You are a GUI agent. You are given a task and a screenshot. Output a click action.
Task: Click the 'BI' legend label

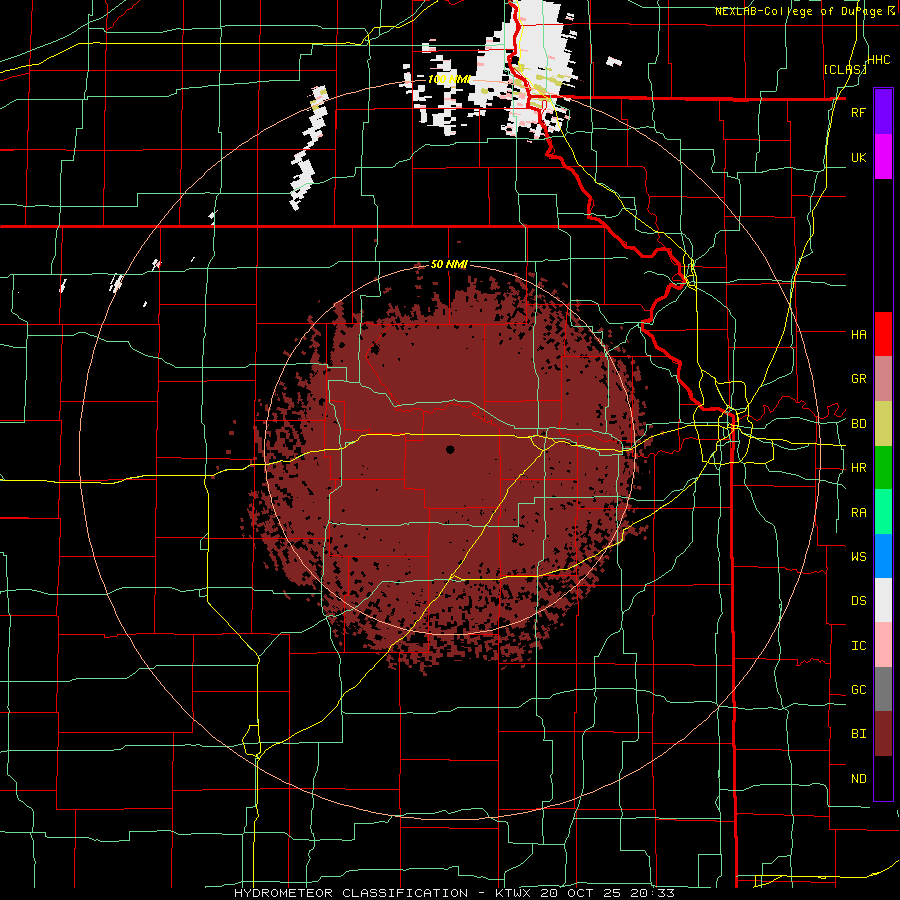pyautogui.click(x=858, y=734)
